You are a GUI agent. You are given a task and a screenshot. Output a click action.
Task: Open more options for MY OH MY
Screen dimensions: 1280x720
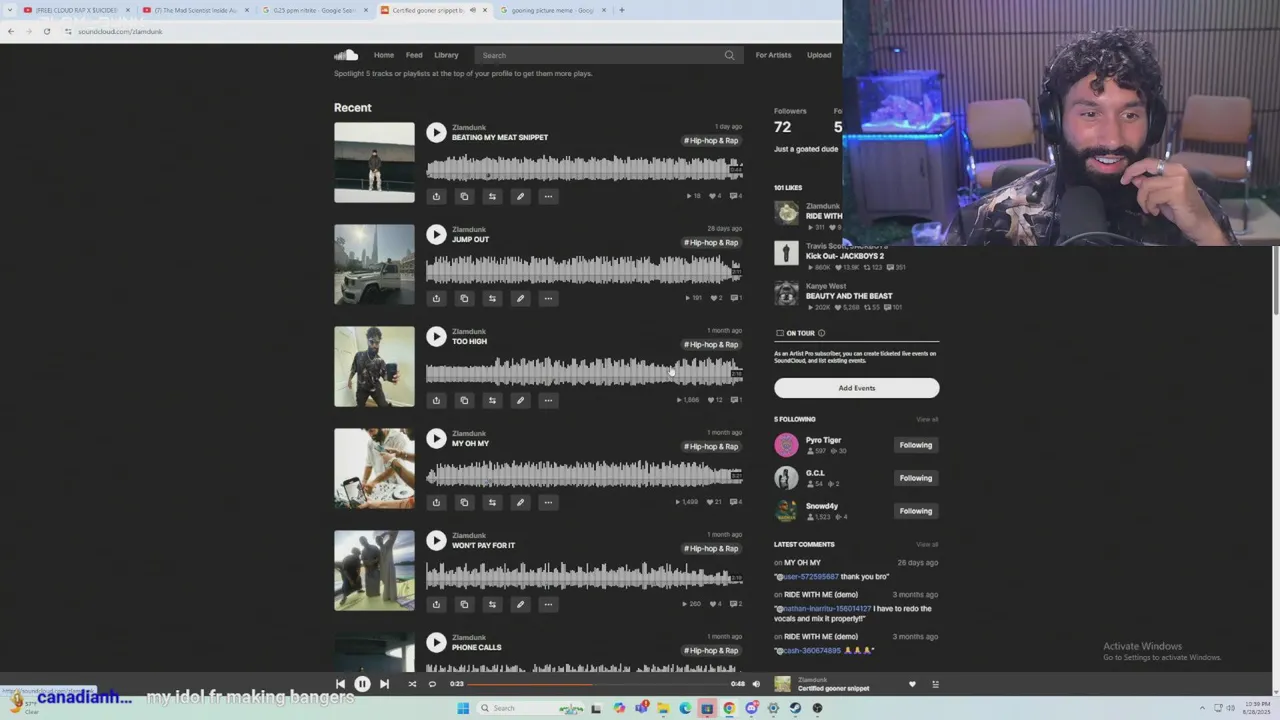coord(548,502)
